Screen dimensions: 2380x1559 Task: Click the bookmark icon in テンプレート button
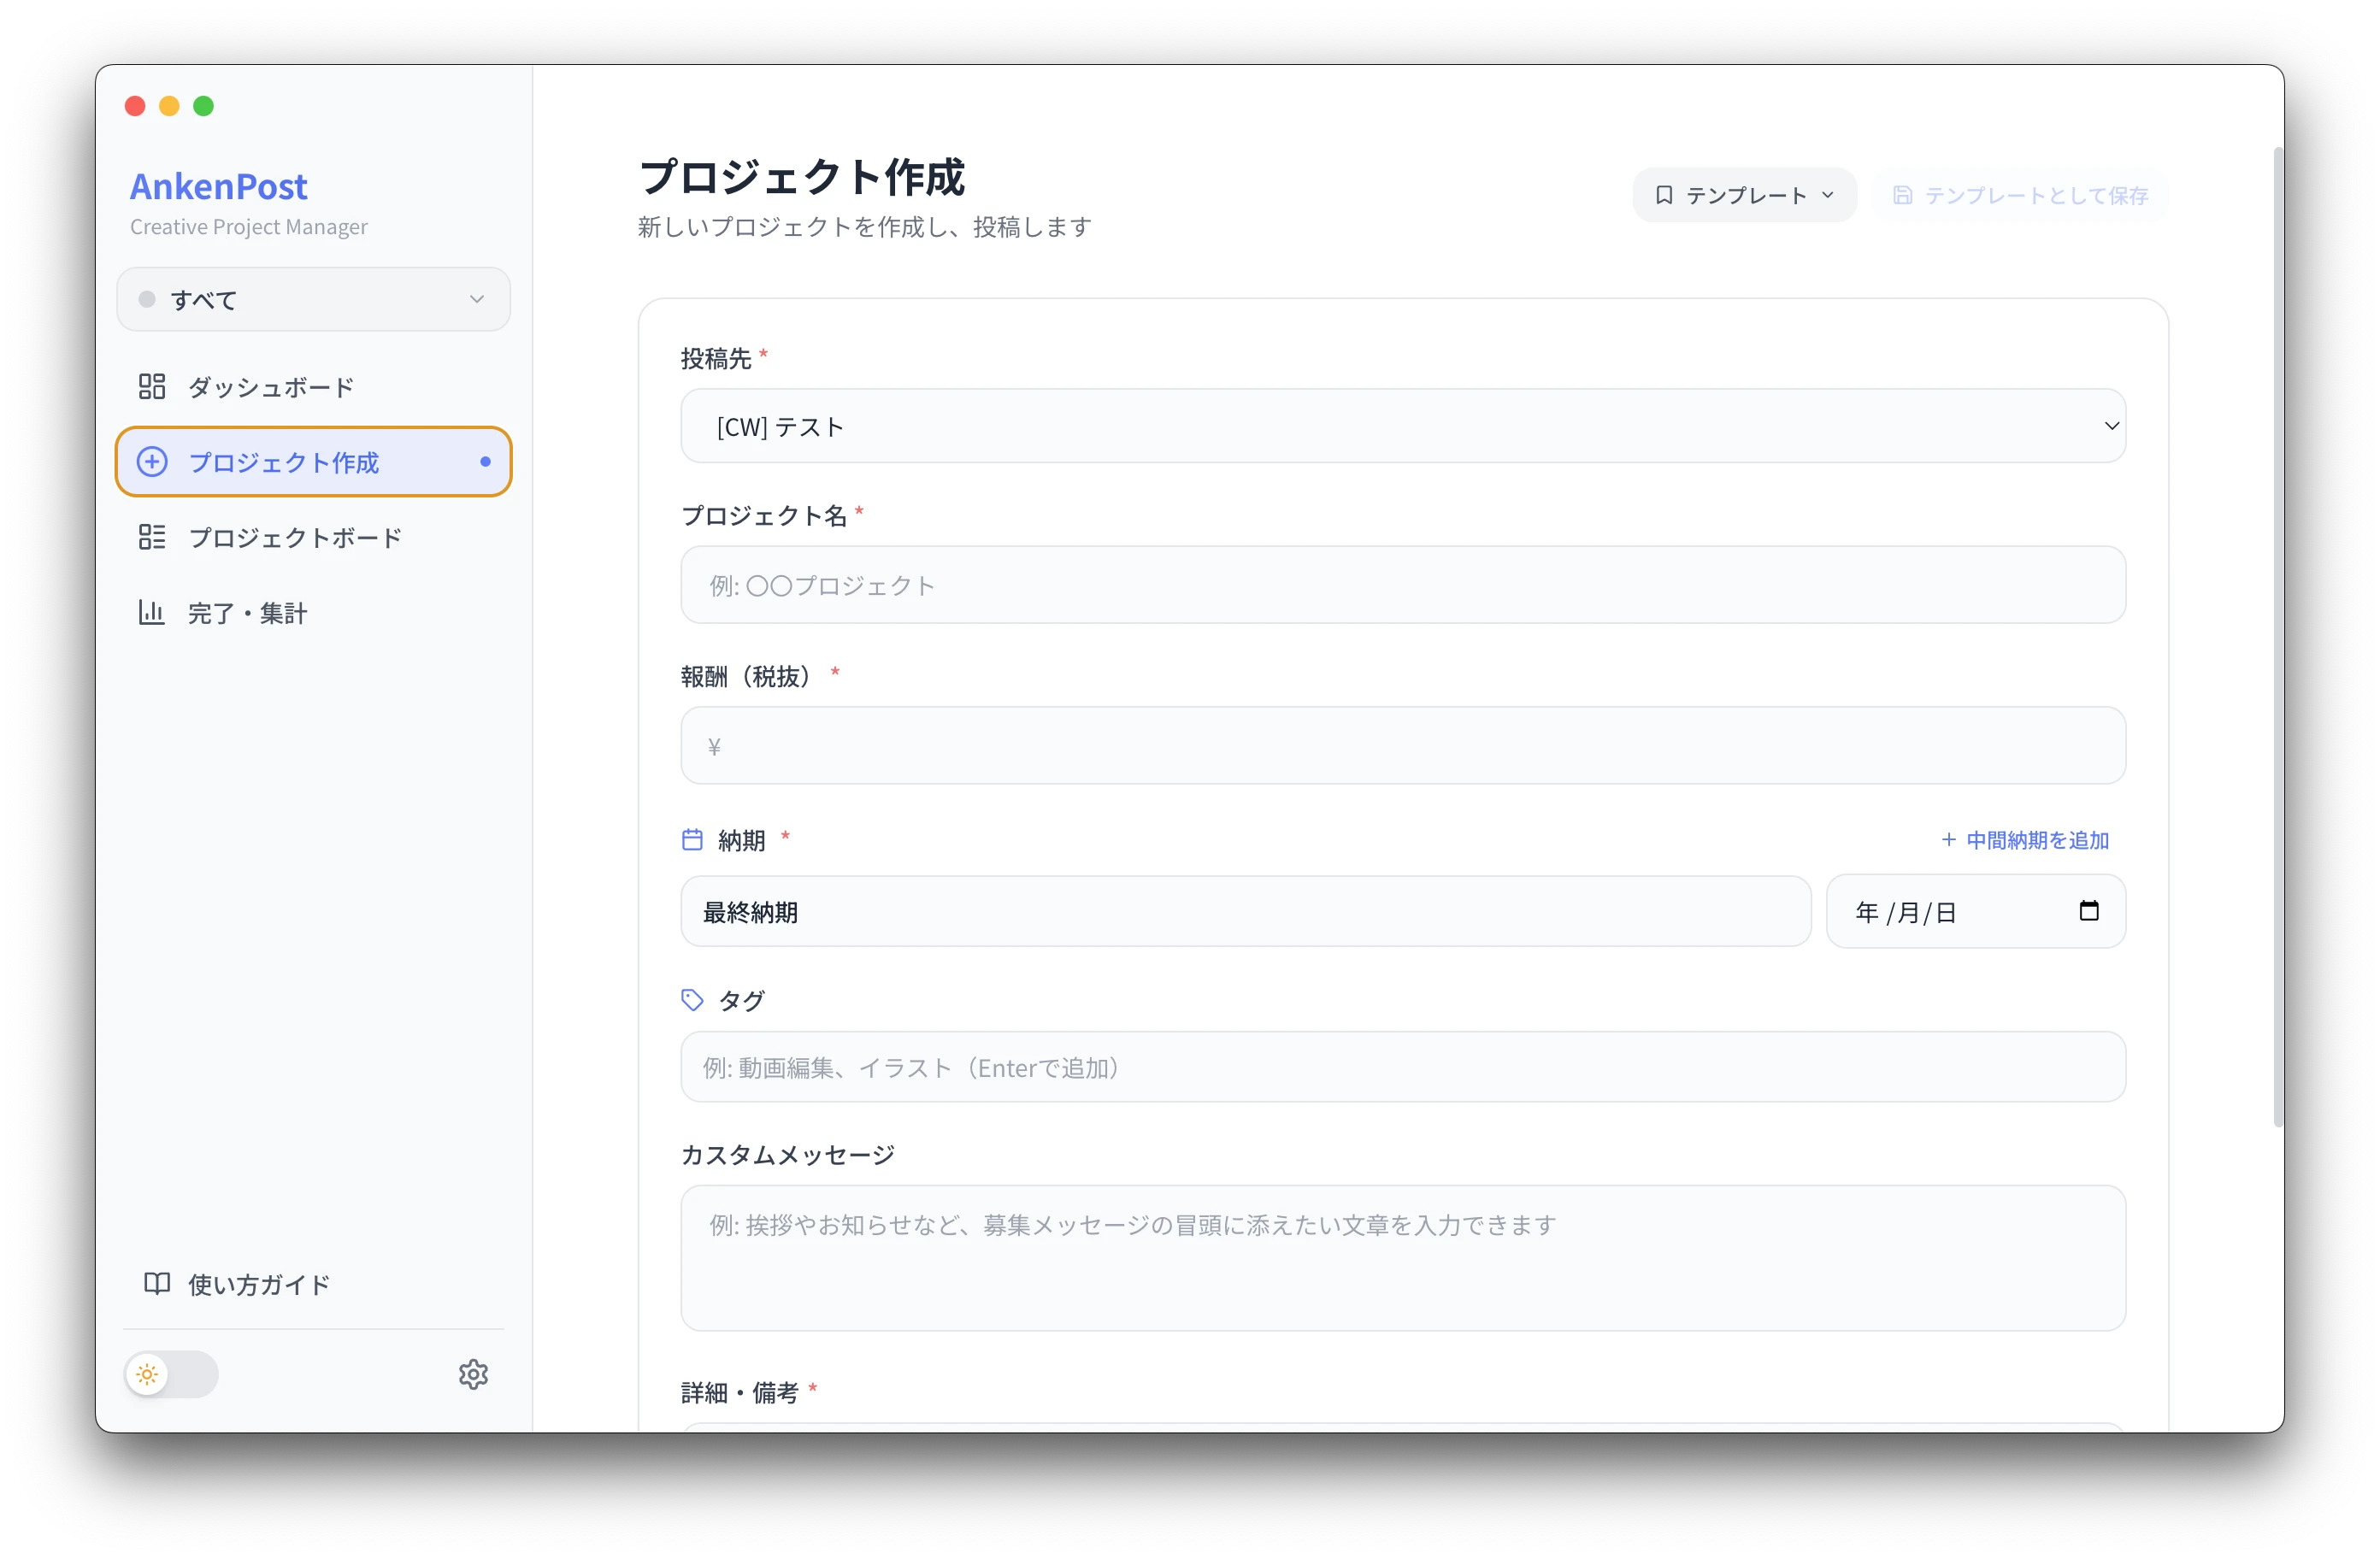pyautogui.click(x=1663, y=195)
